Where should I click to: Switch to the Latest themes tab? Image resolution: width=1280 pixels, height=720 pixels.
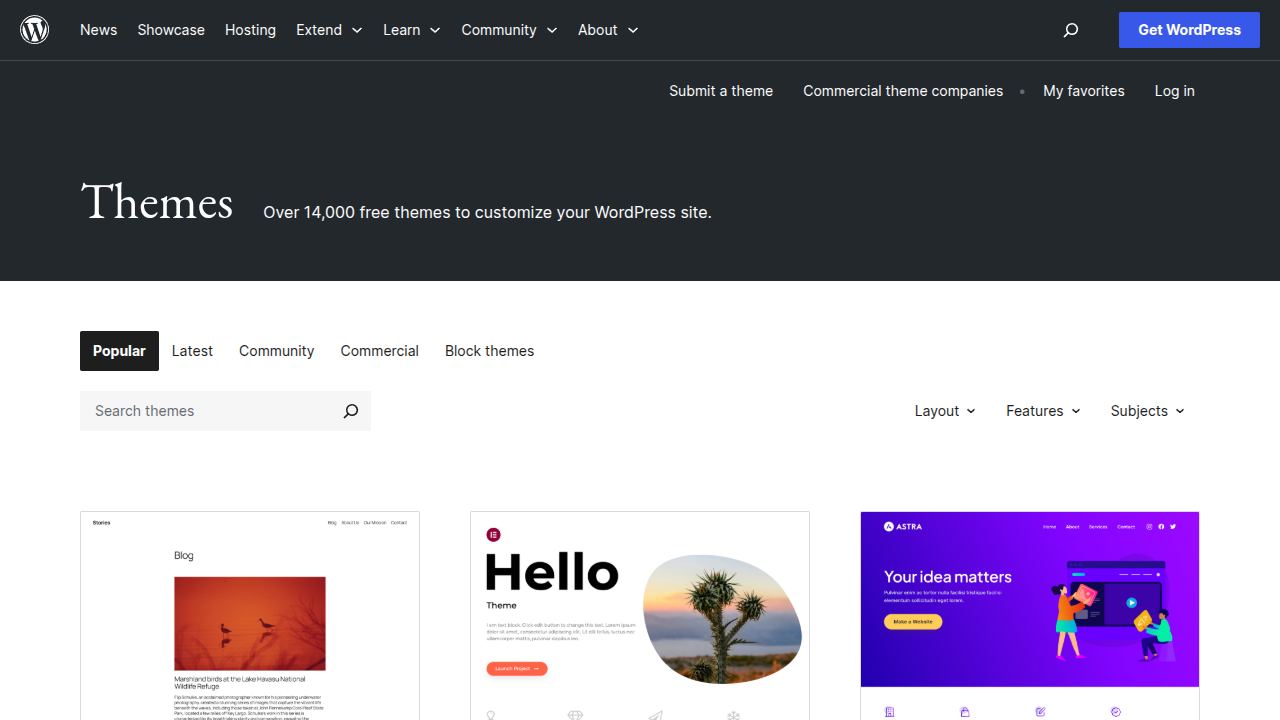[x=192, y=351]
